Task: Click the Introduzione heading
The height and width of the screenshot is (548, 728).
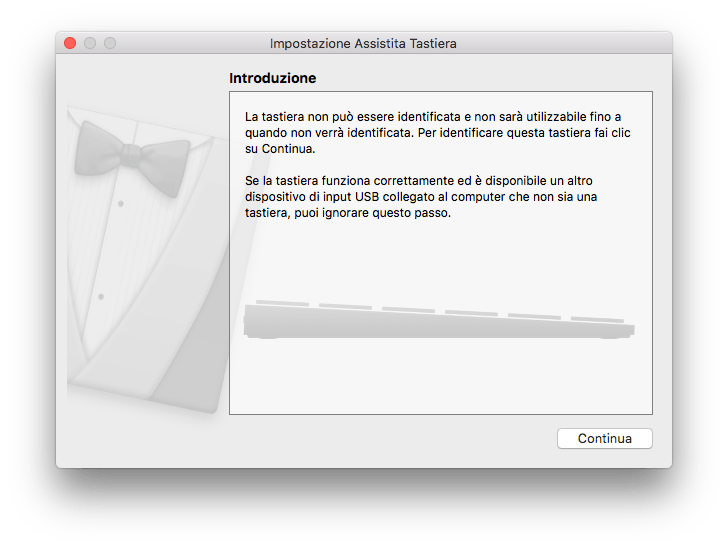Action: tap(273, 78)
